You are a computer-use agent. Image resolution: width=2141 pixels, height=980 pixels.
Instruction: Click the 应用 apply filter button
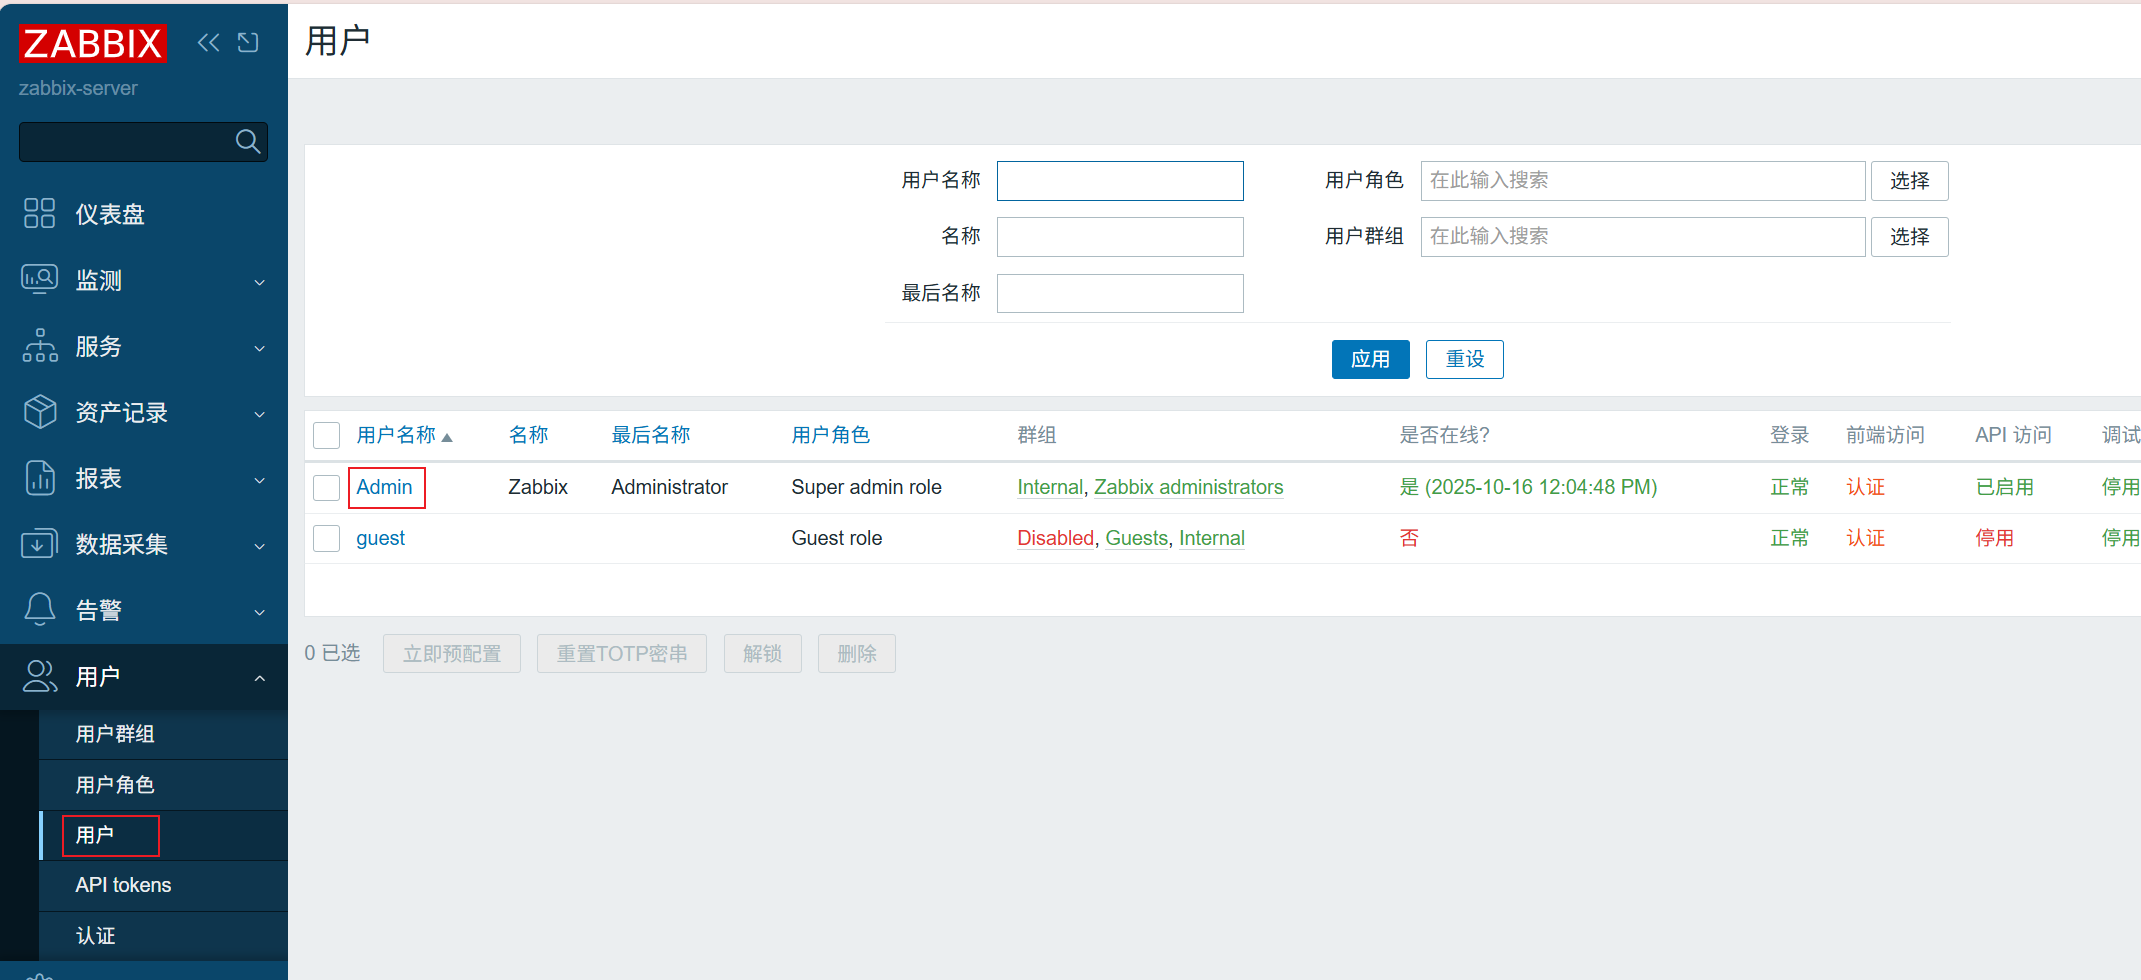click(x=1370, y=359)
